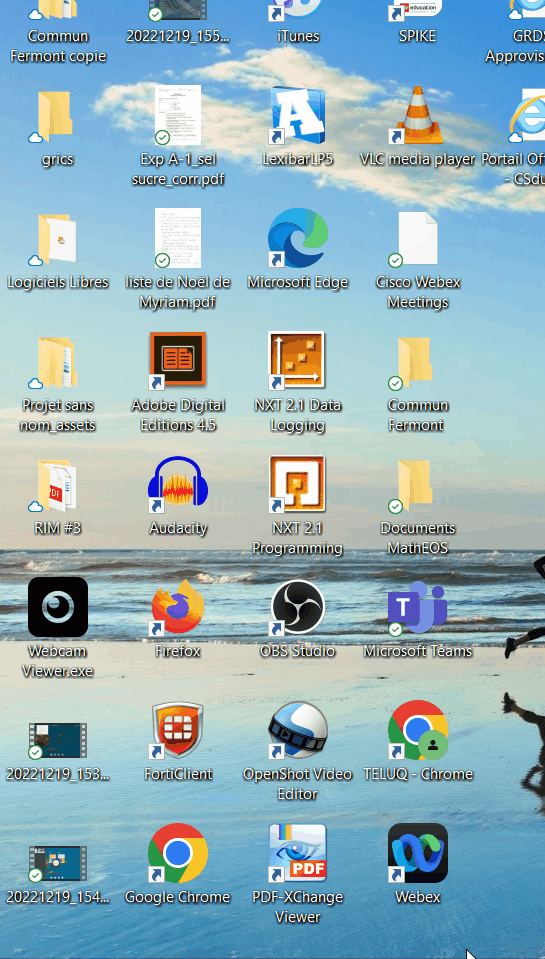Click the Google Chrome shortcut
The width and height of the screenshot is (545, 959).
click(178, 854)
